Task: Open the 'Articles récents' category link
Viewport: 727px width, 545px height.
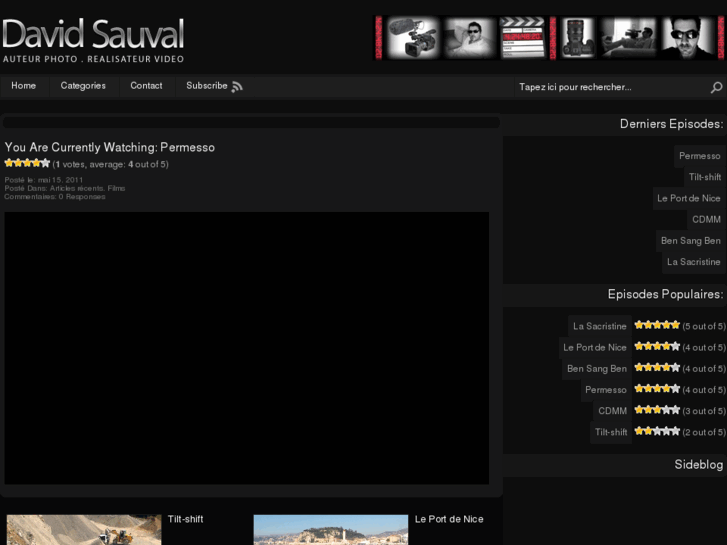Action: coord(77,188)
